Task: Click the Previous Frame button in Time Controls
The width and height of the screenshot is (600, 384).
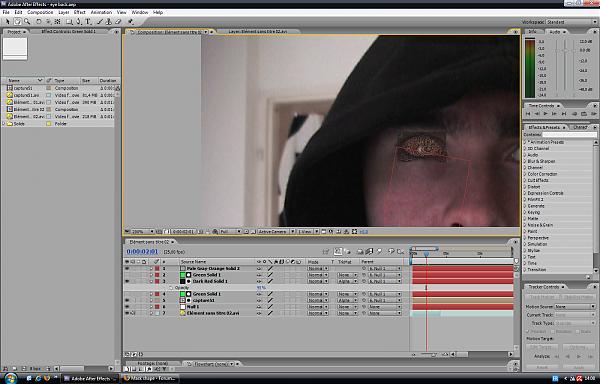Action: [x=537, y=114]
